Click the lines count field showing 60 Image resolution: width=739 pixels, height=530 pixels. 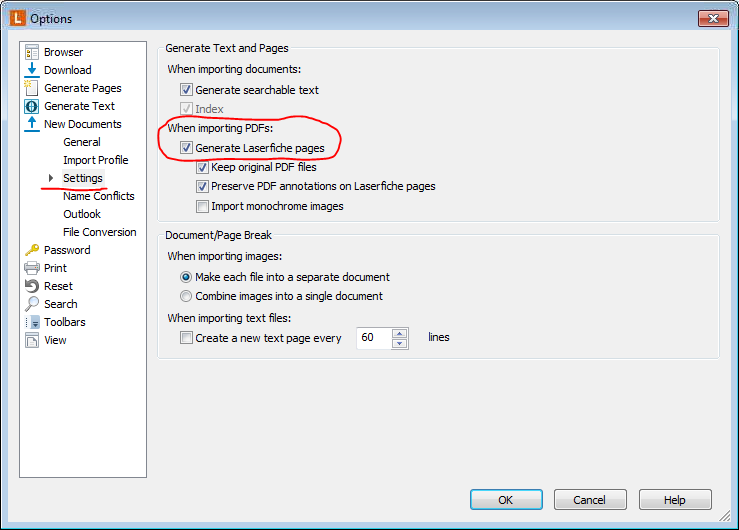click(x=374, y=338)
